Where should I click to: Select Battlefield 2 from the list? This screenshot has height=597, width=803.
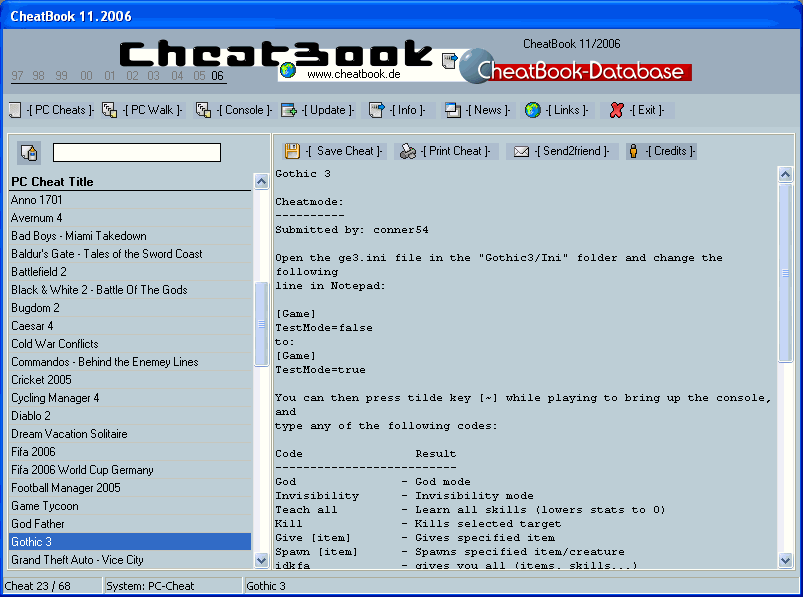tap(130, 272)
